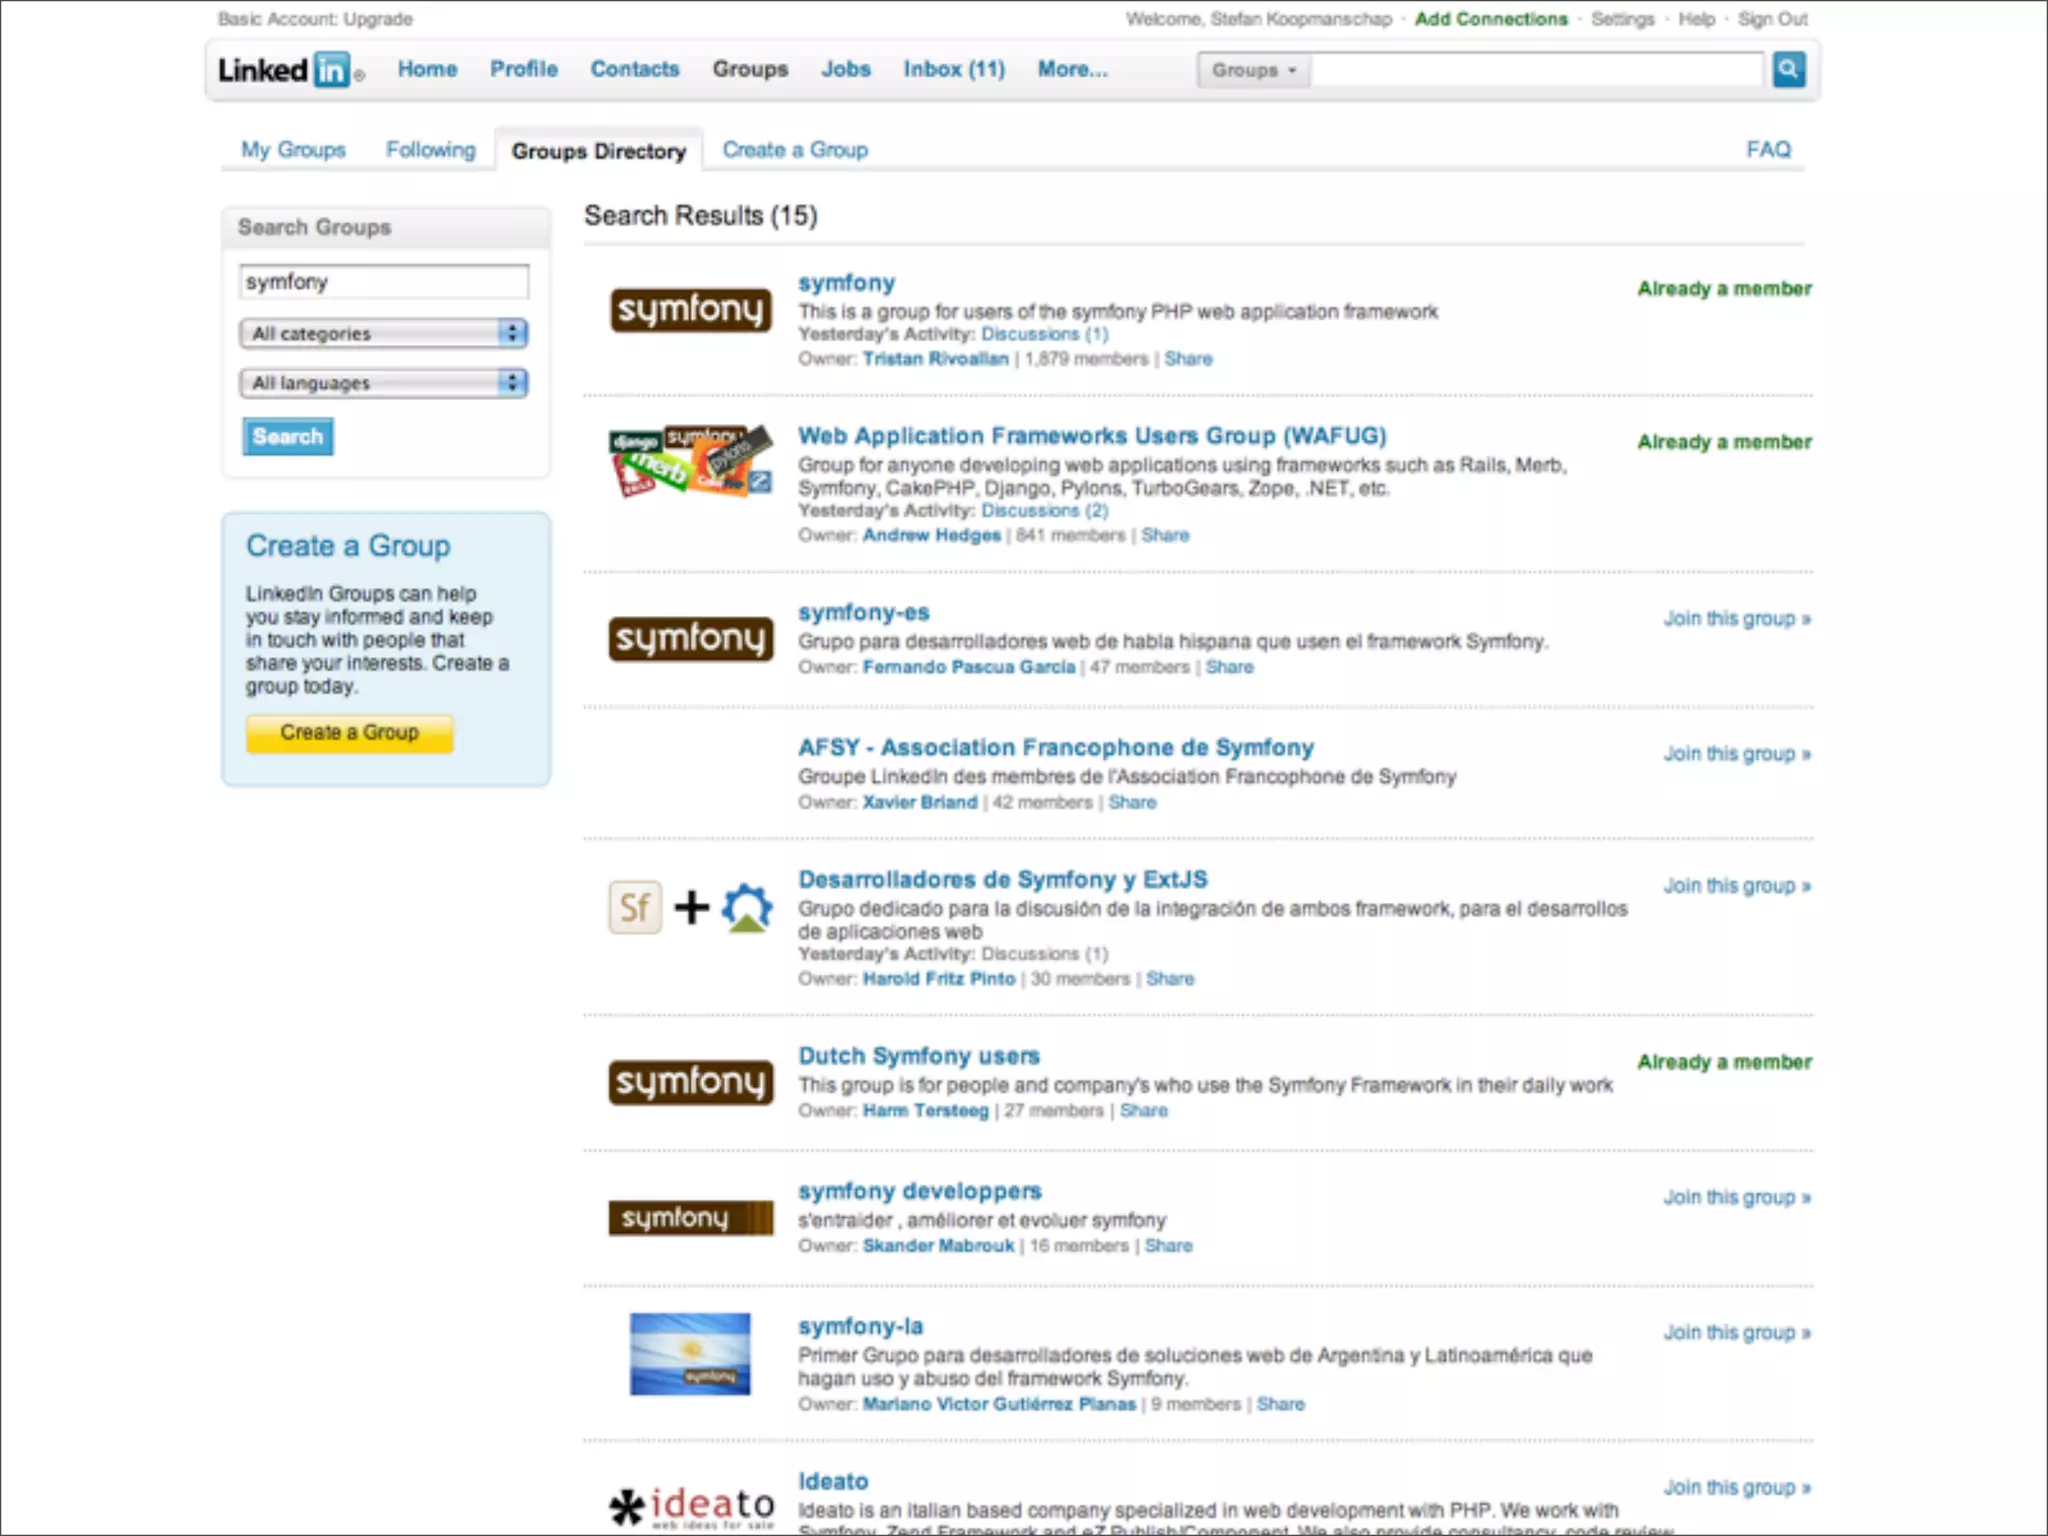Switch to the My Groups tab

coord(293,150)
